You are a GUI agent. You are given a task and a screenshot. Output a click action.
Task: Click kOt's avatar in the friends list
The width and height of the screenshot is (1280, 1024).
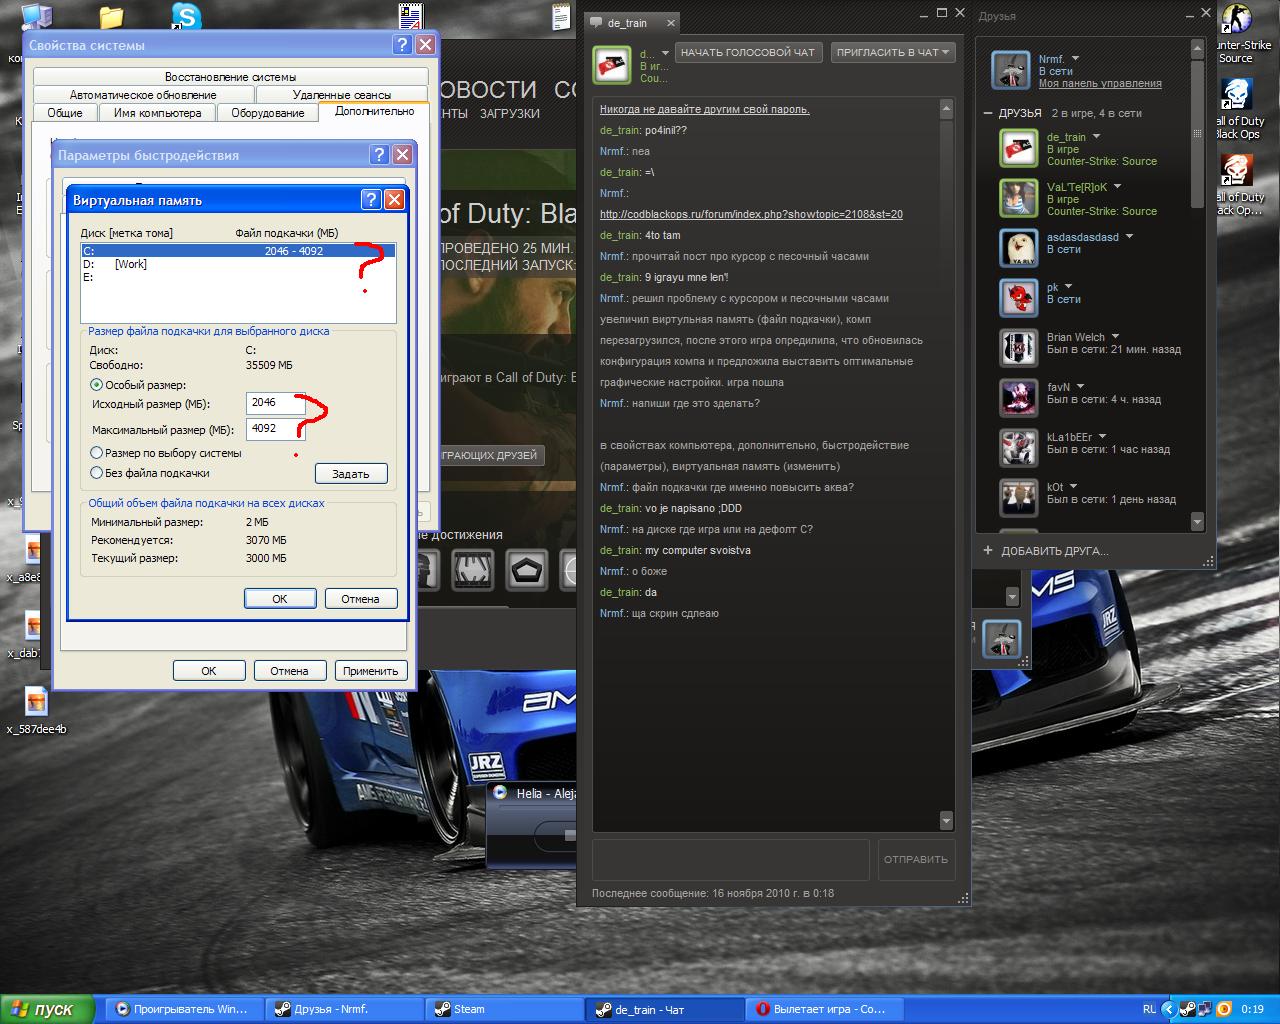pos(1019,499)
